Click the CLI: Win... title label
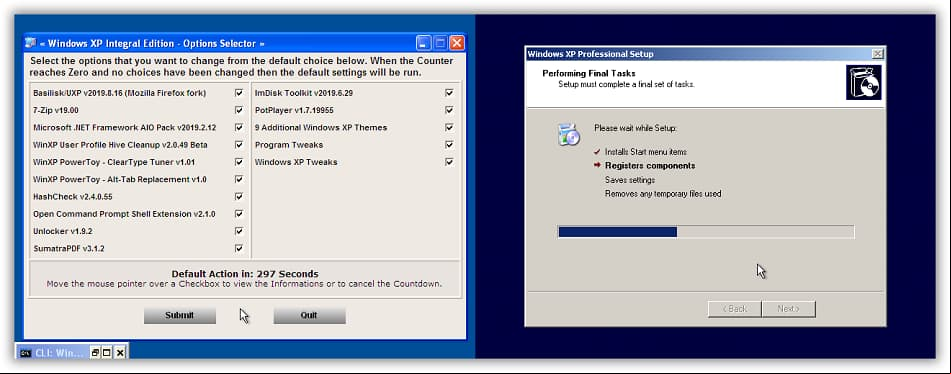The width and height of the screenshot is (951, 374). (x=59, y=353)
